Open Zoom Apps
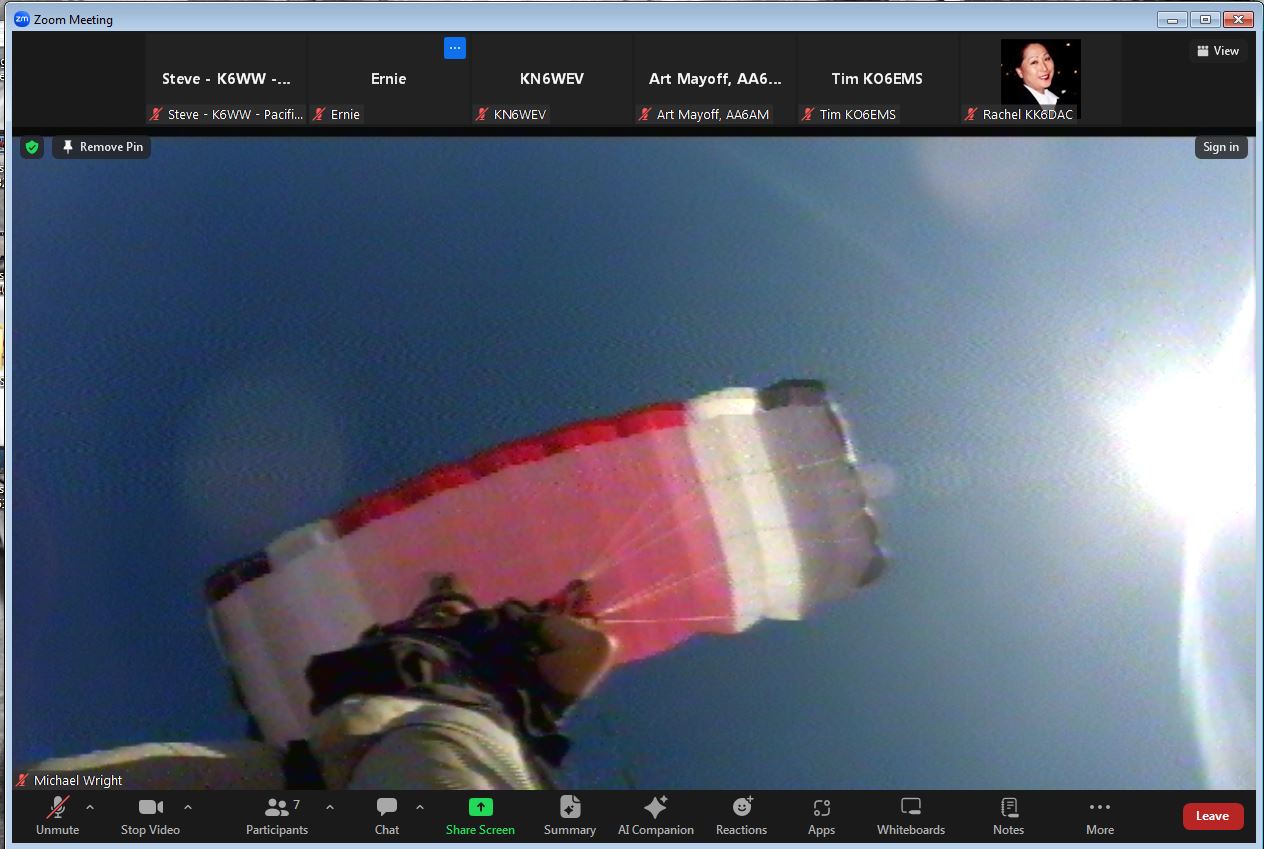Image resolution: width=1264 pixels, height=849 pixels. click(x=821, y=815)
